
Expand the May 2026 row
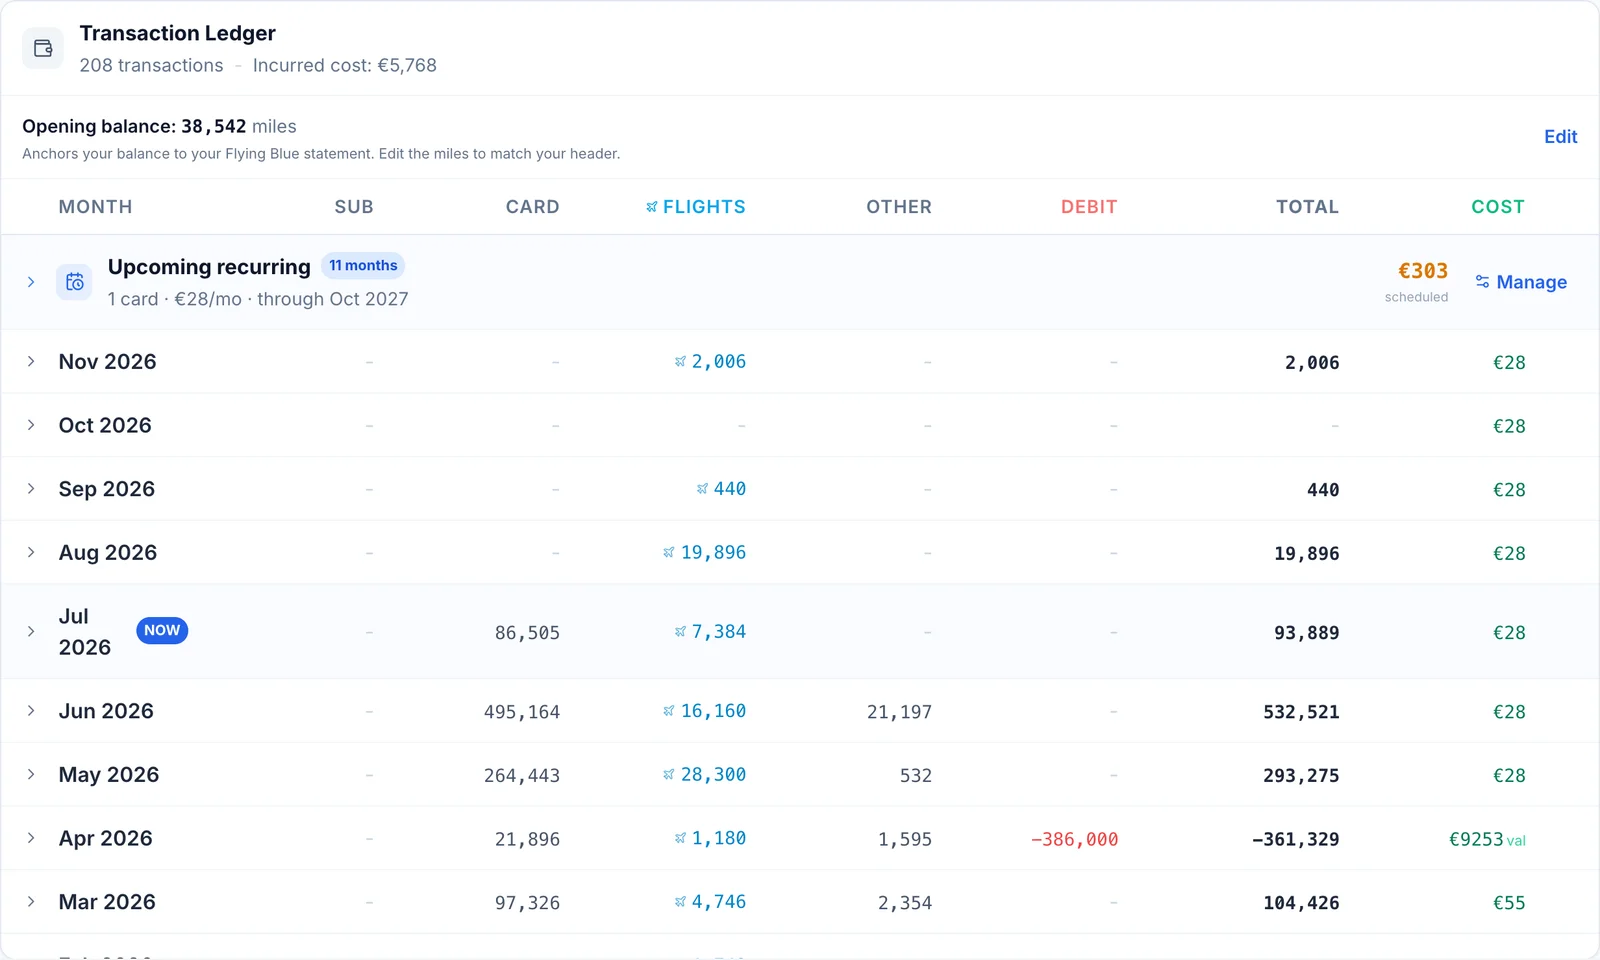(31, 774)
